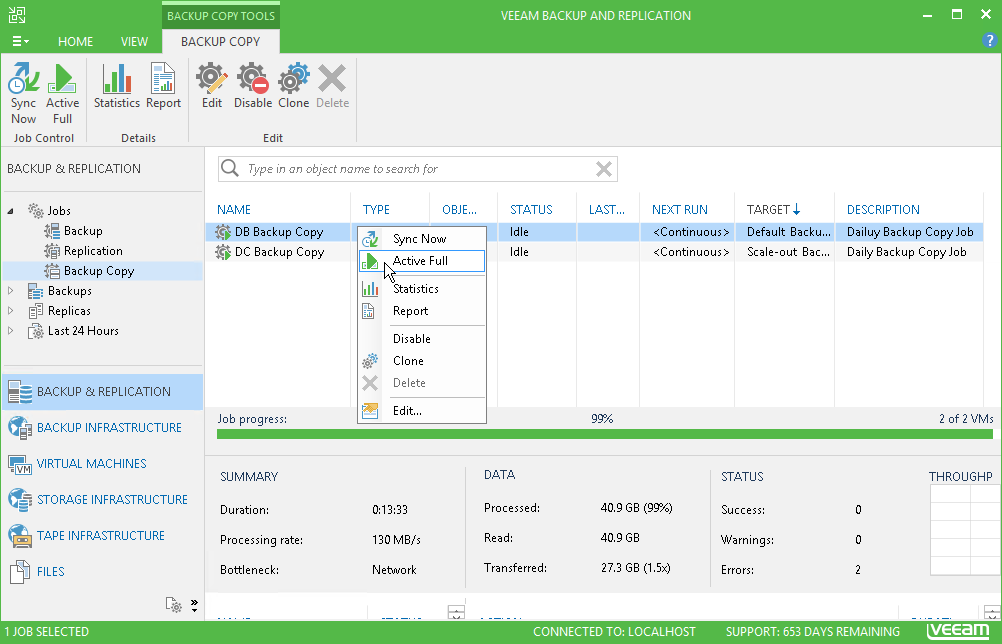Click the Edit gear-pencil ribbon icon
The height and width of the screenshot is (644, 1002).
pyautogui.click(x=212, y=79)
